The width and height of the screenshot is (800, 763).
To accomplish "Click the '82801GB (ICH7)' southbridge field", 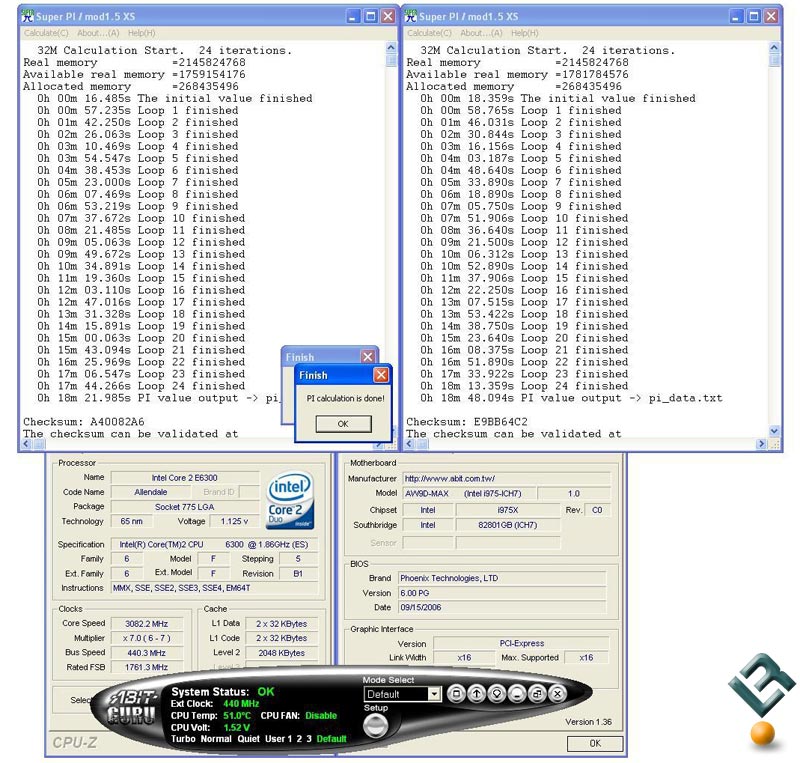I will pos(508,525).
